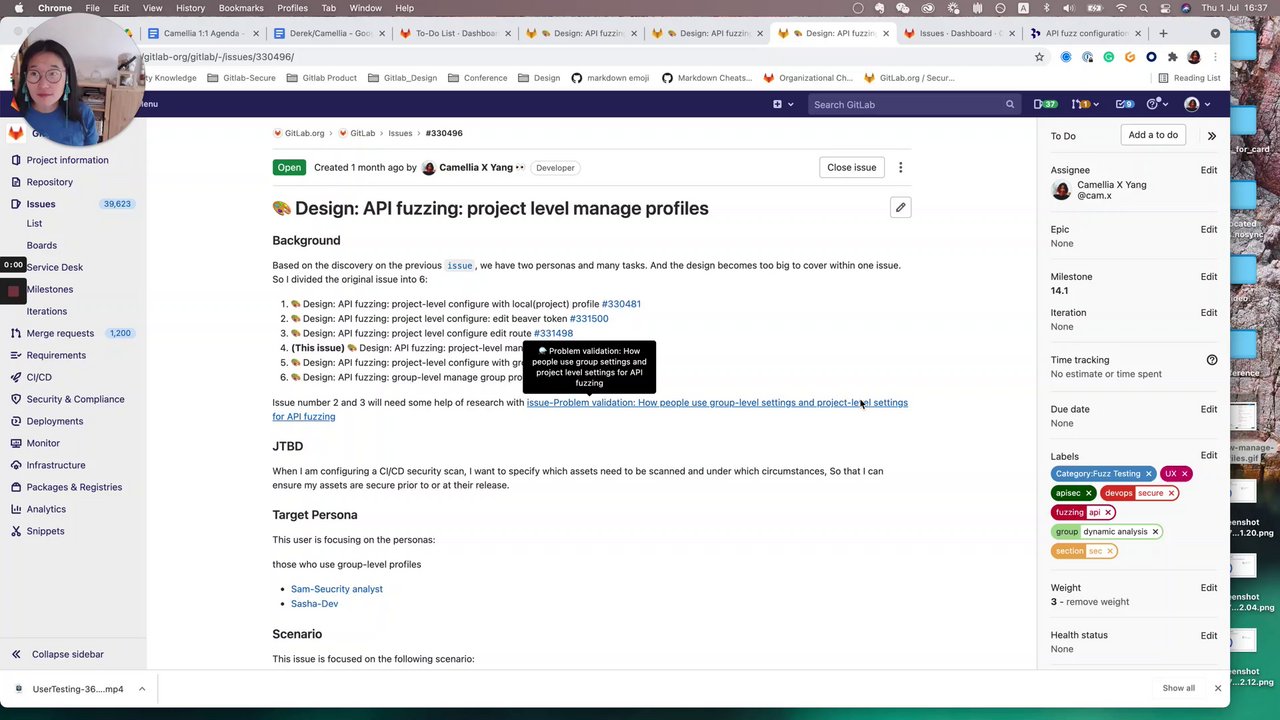Open issues counter showing 37

[1045, 104]
